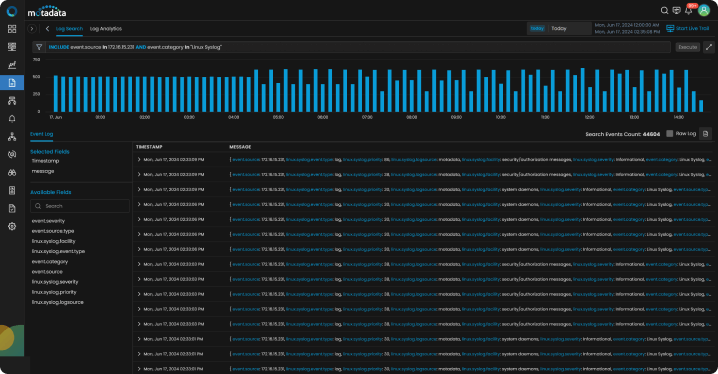The image size is (718, 374).
Task: Open the report document icon in sidebar
Action: click(12, 208)
